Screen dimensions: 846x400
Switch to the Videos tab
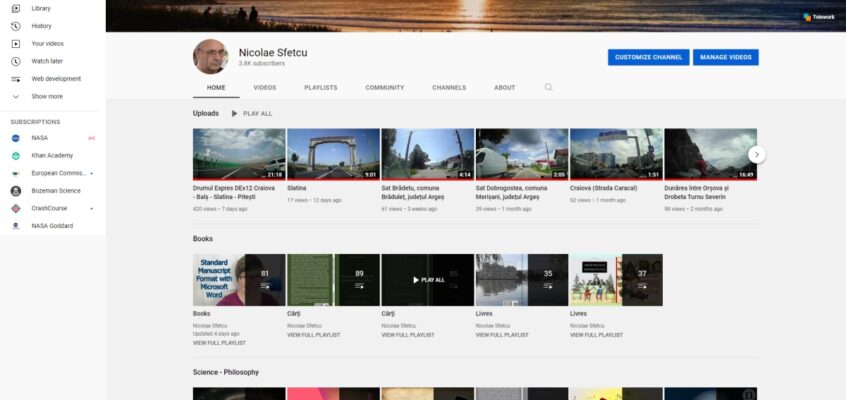pyautogui.click(x=265, y=87)
